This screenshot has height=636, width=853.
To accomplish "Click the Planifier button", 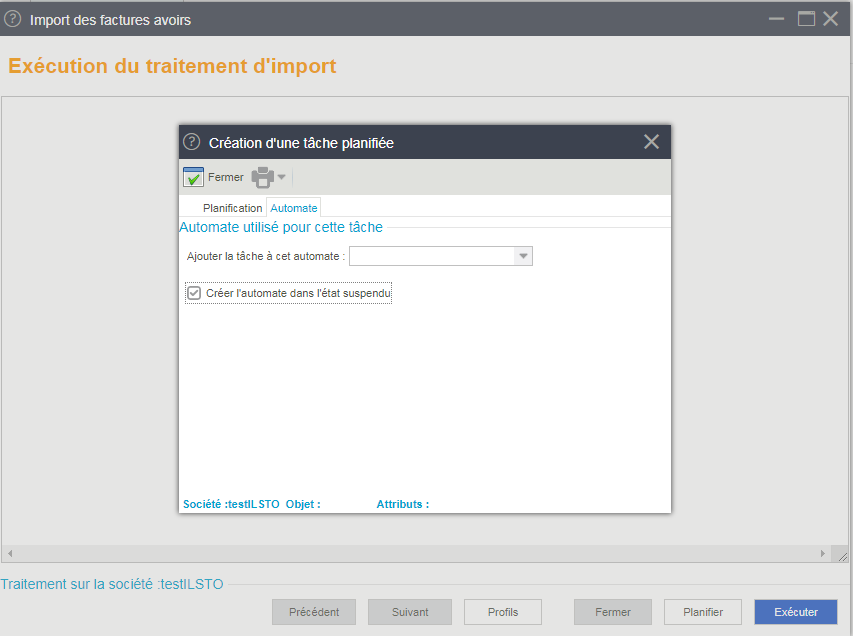I will [x=703, y=612].
